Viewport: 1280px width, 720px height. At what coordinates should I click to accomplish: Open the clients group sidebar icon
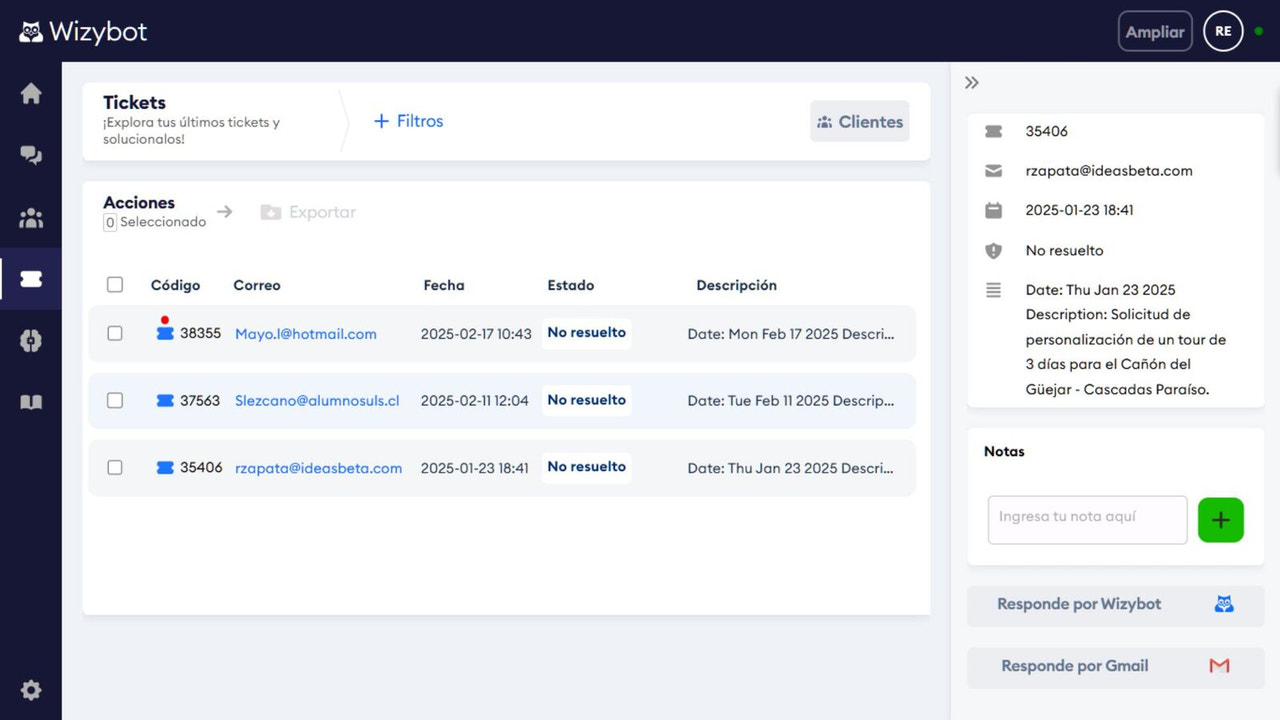coord(31,217)
